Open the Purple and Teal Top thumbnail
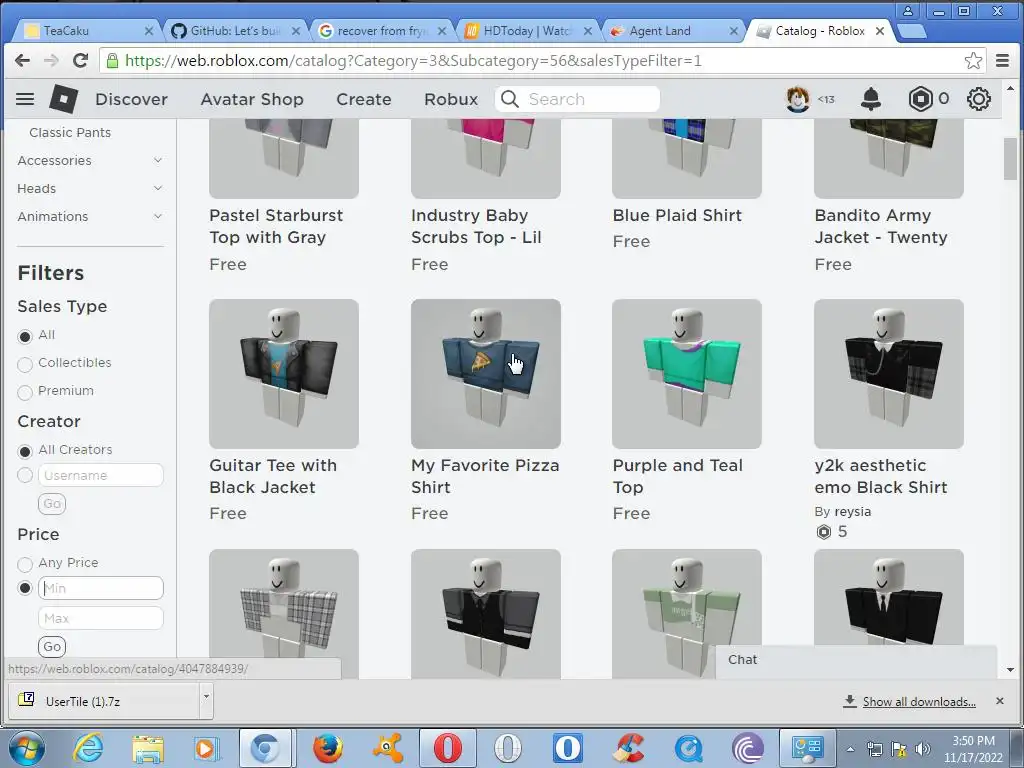Screen dimensions: 1024x768 [687, 374]
